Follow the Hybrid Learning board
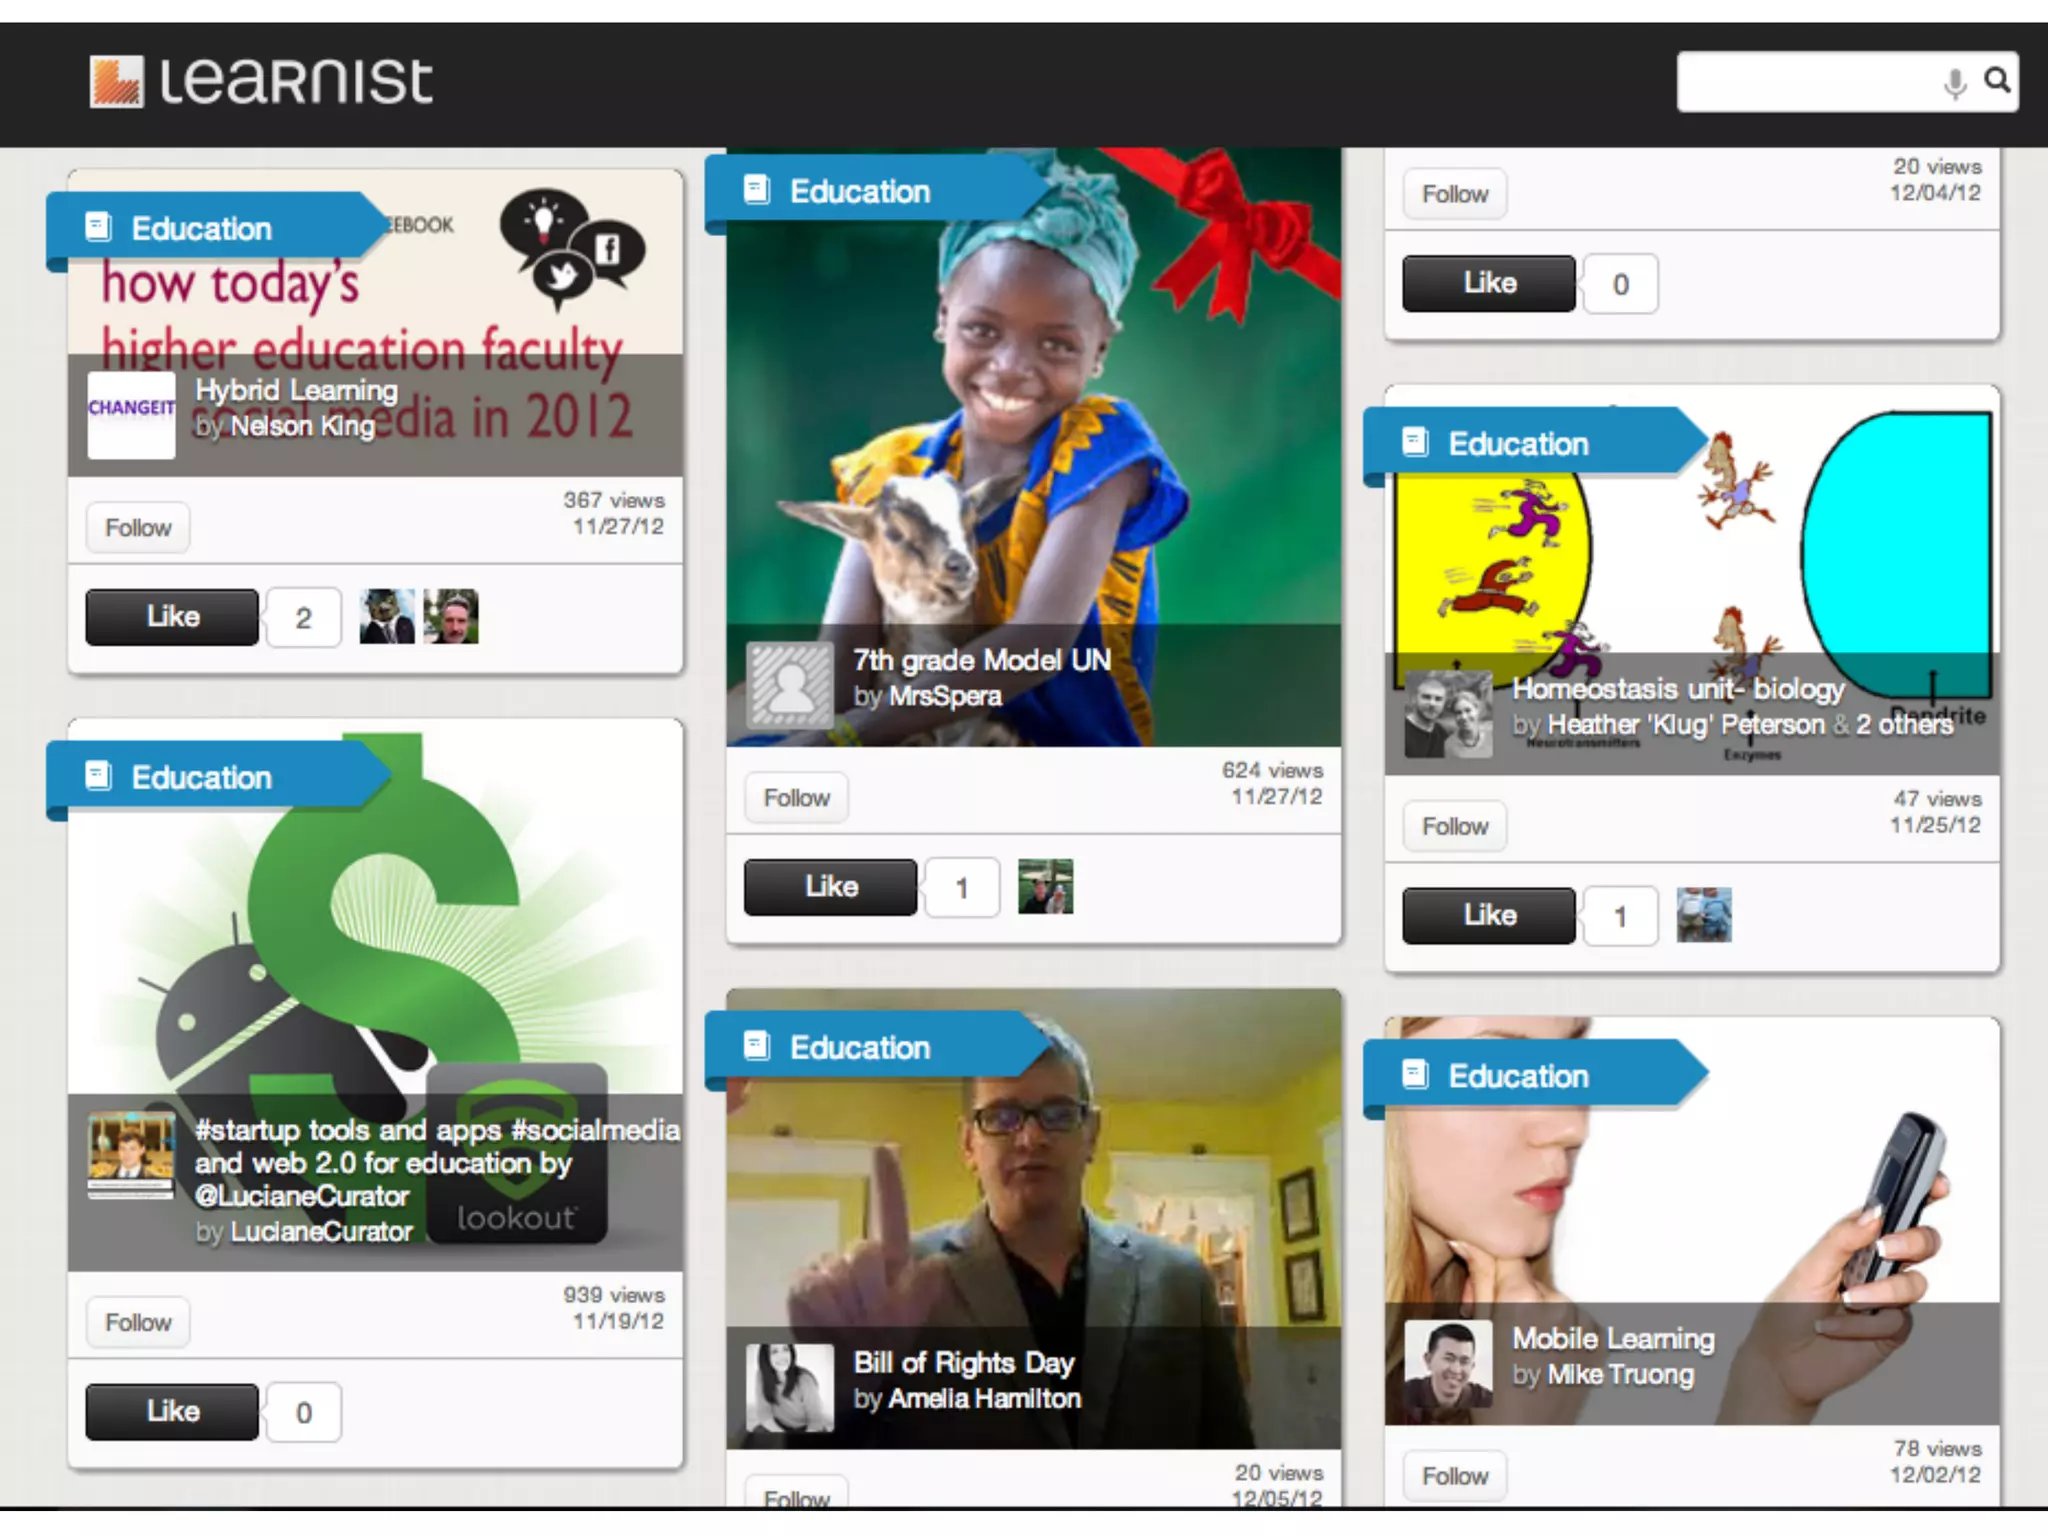Viewport: 2048px width, 1536px height. [x=138, y=528]
